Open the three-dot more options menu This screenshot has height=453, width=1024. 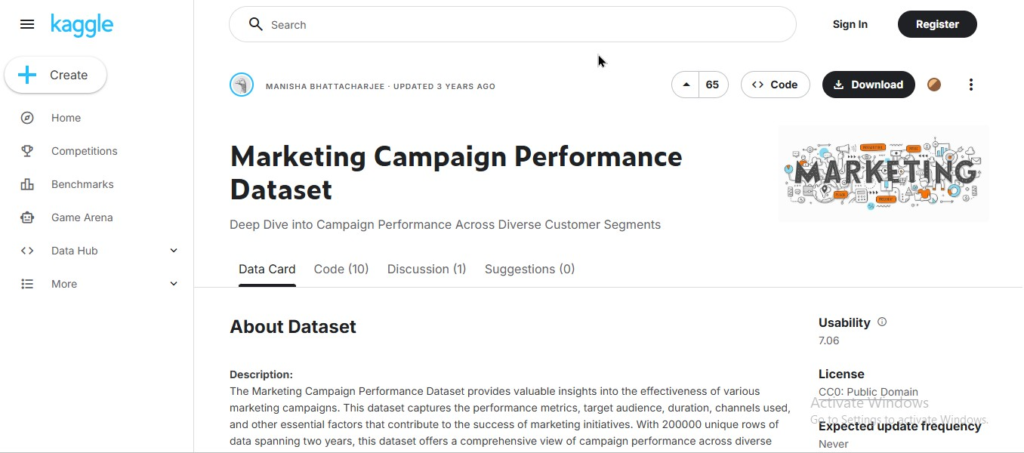tap(970, 85)
